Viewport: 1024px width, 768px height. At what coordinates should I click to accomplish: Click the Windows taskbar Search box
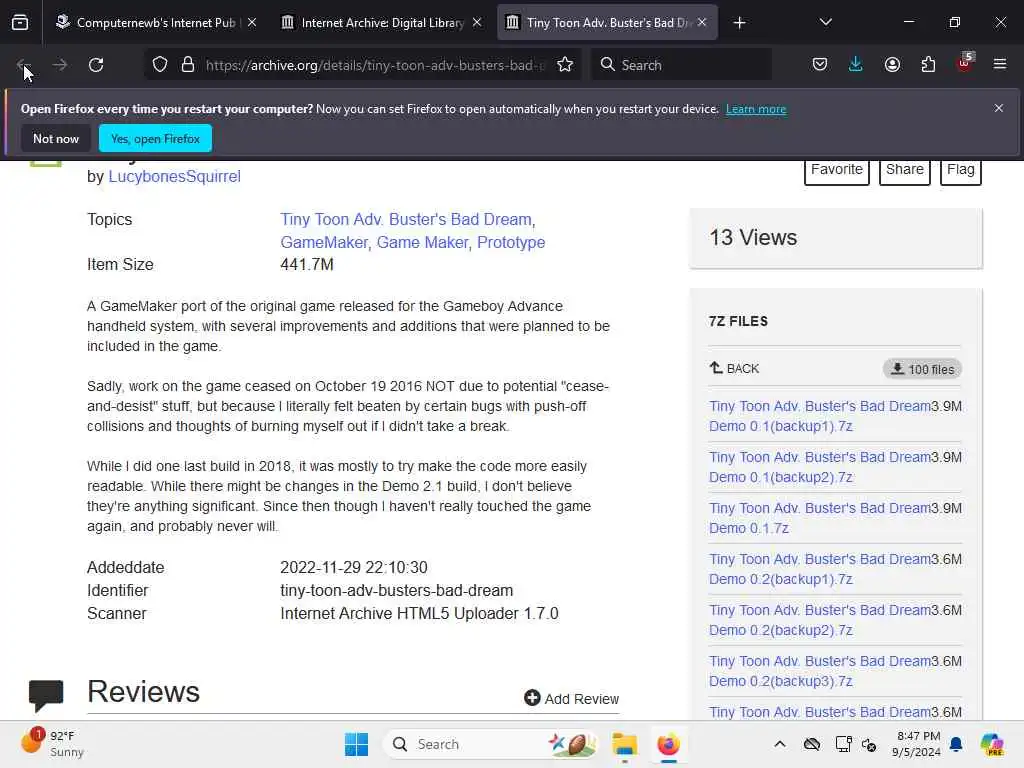coord(492,744)
